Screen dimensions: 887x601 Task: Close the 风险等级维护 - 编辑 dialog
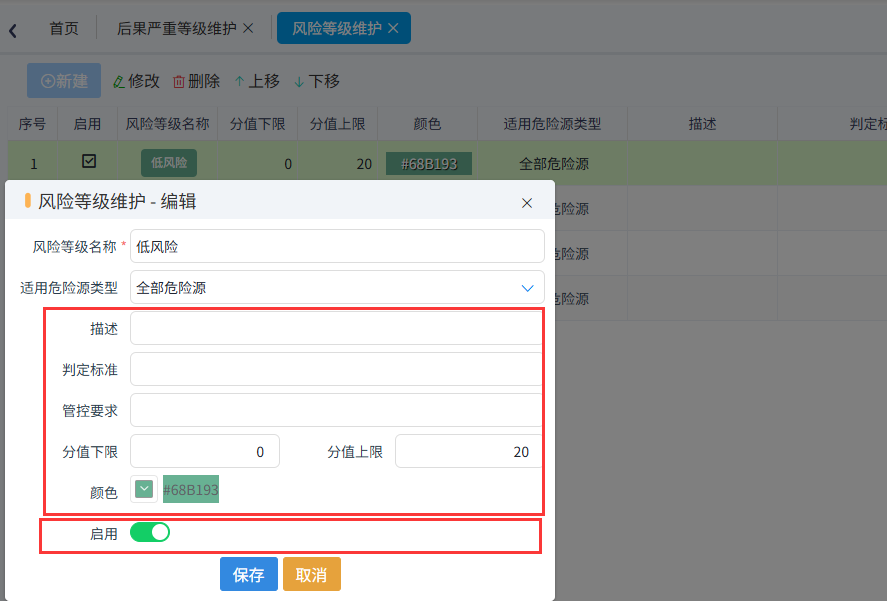[x=527, y=203]
